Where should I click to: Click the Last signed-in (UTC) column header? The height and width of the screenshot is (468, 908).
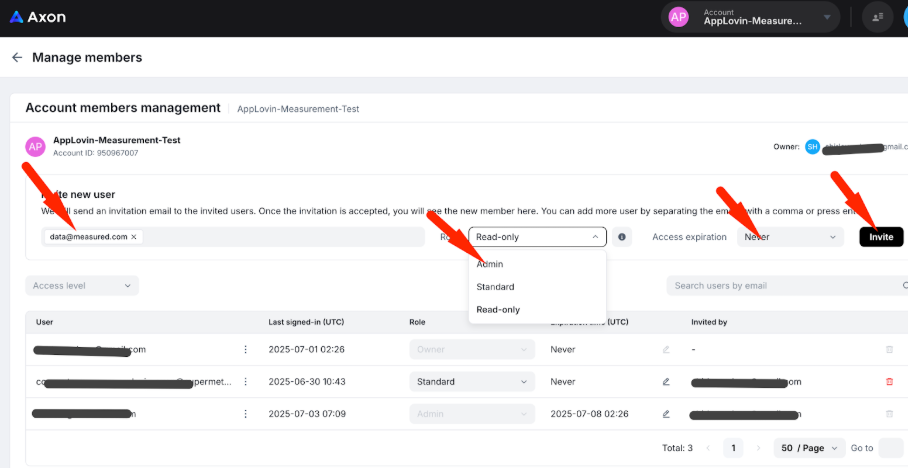(x=306, y=322)
